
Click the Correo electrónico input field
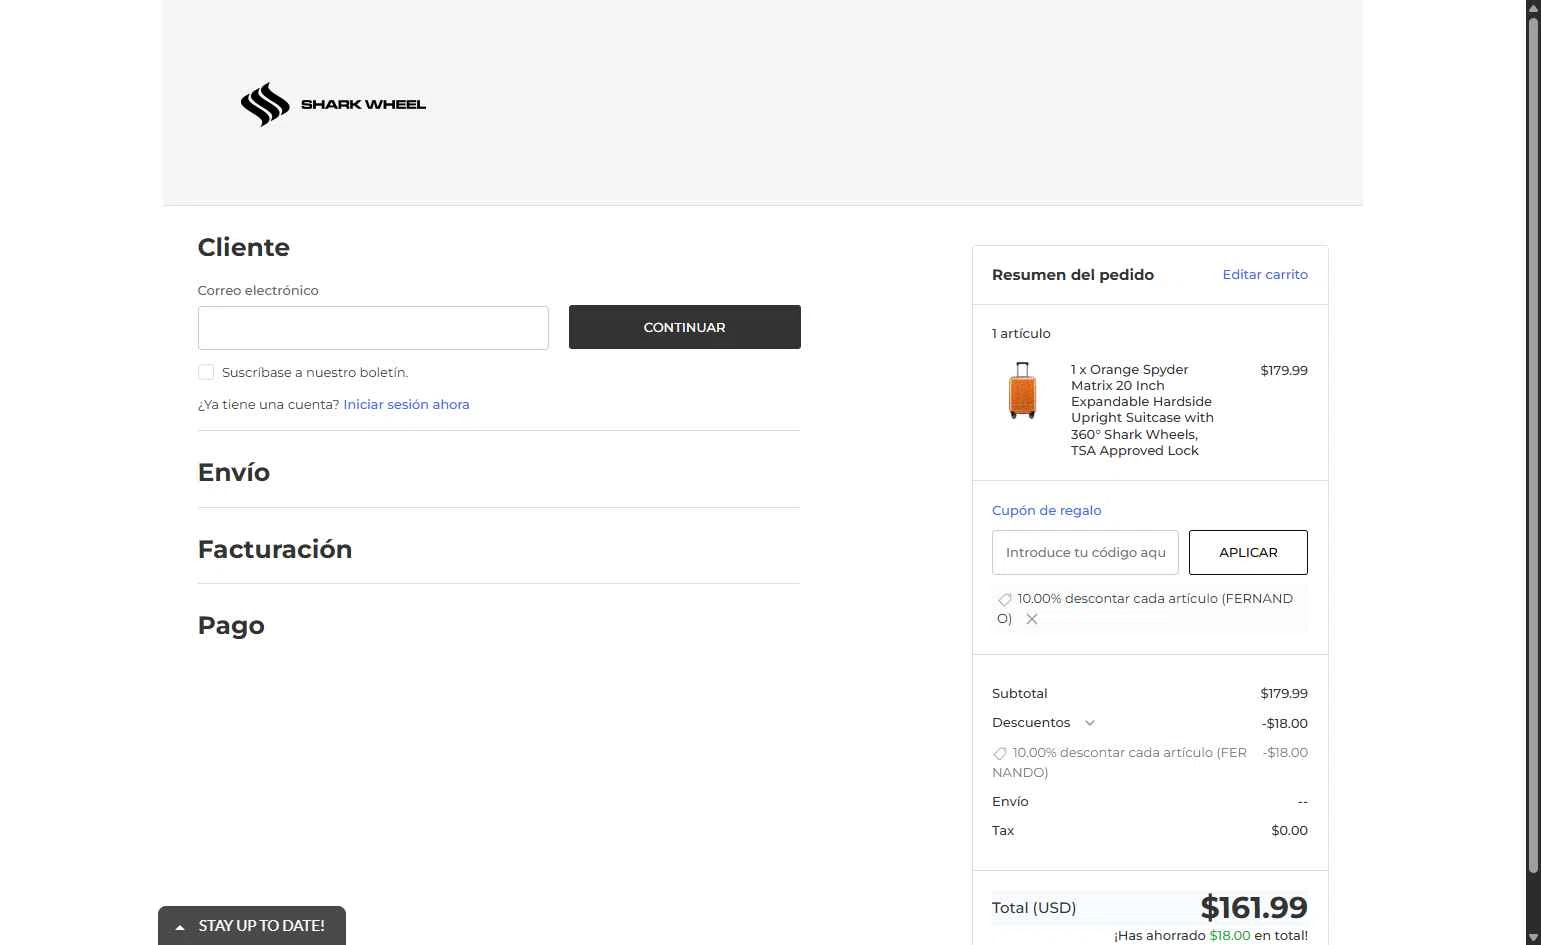[373, 328]
